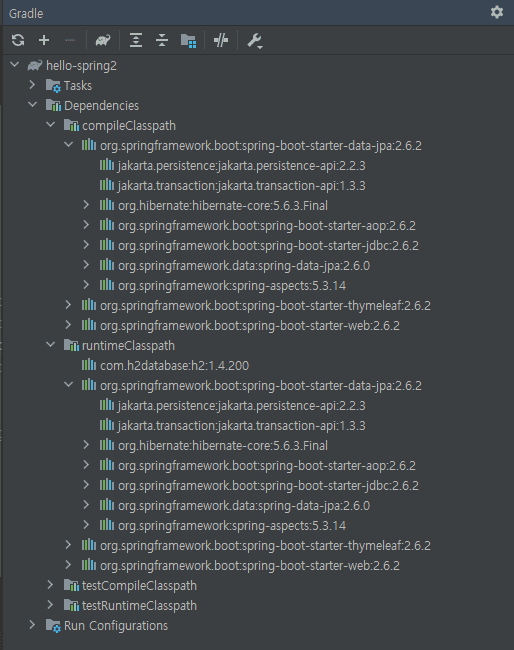Click the Collapse All toolbar icon

162,40
